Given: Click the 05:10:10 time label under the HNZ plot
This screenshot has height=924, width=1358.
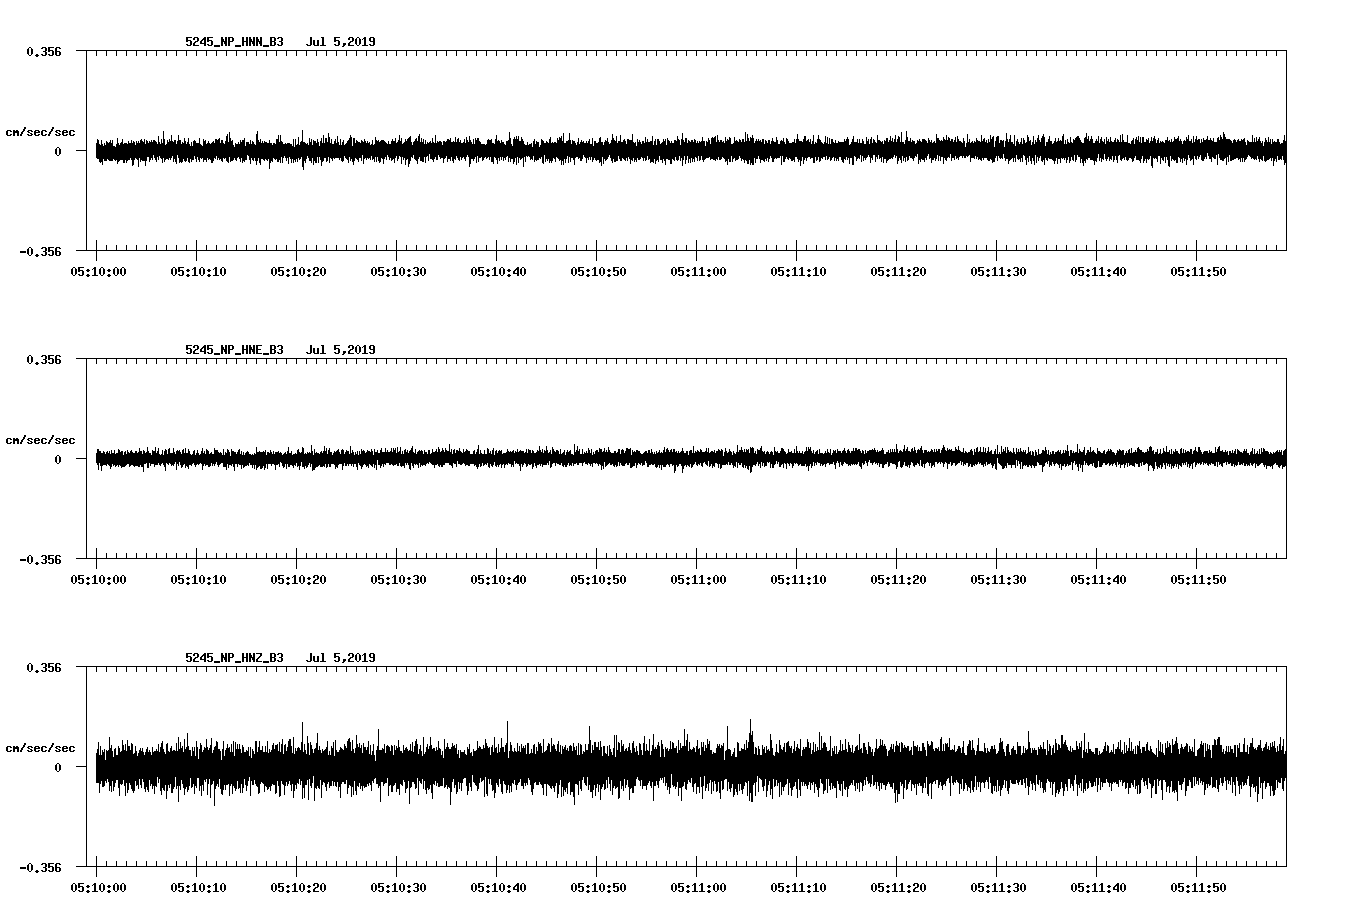Looking at the screenshot, I should [198, 887].
